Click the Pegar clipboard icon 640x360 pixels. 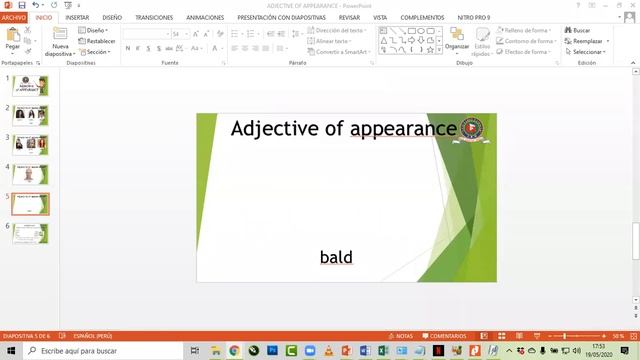coord(13,36)
